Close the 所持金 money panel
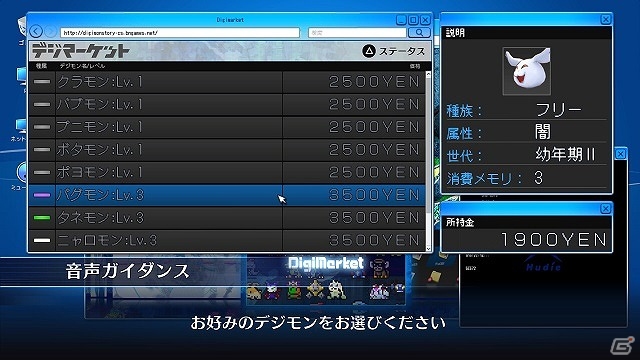640x360 pixels. (x=606, y=209)
